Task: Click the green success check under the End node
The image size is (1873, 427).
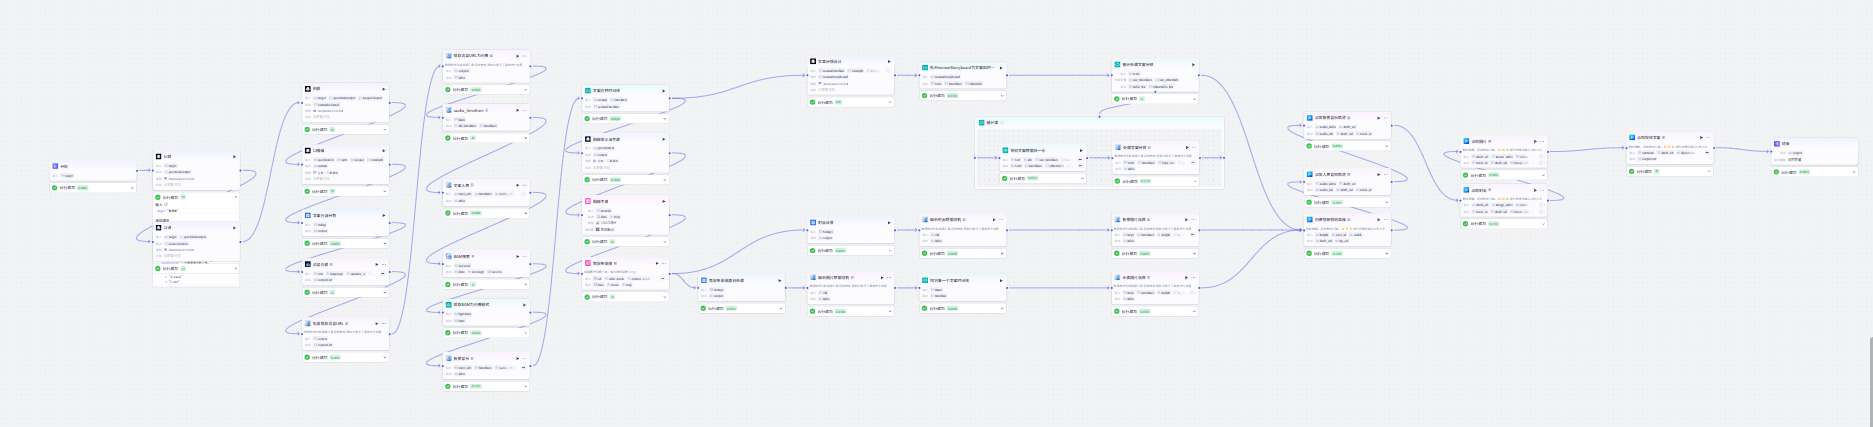Action: [1777, 172]
